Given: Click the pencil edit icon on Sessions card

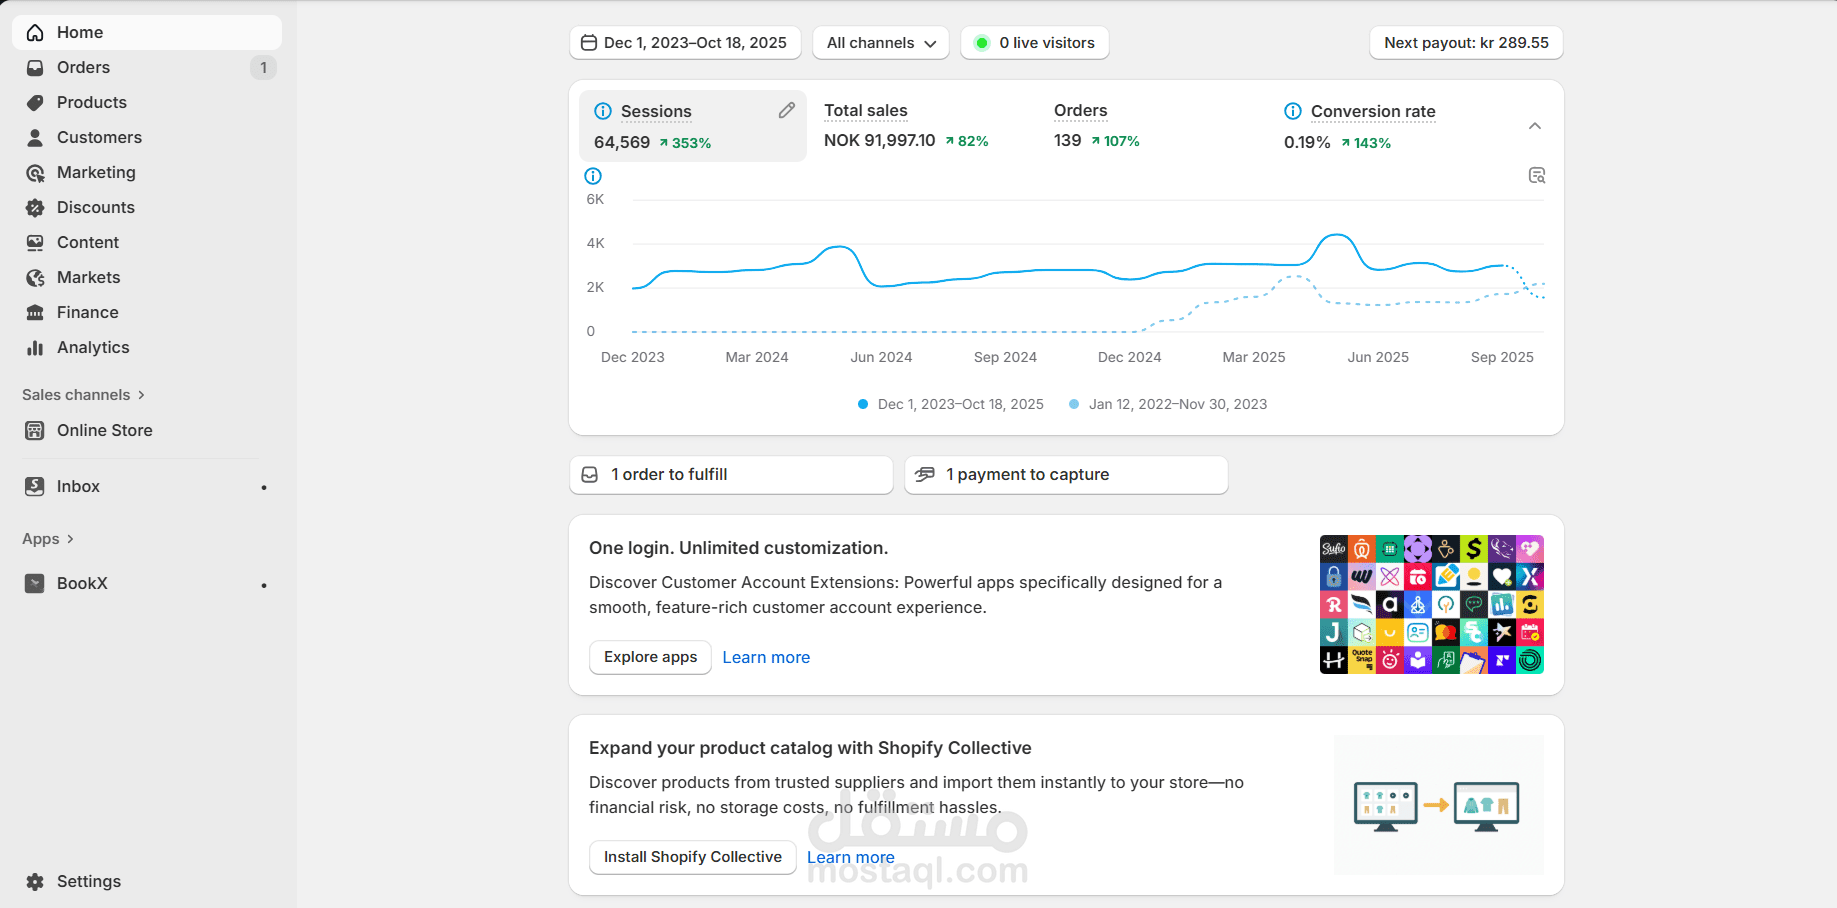Looking at the screenshot, I should [787, 110].
